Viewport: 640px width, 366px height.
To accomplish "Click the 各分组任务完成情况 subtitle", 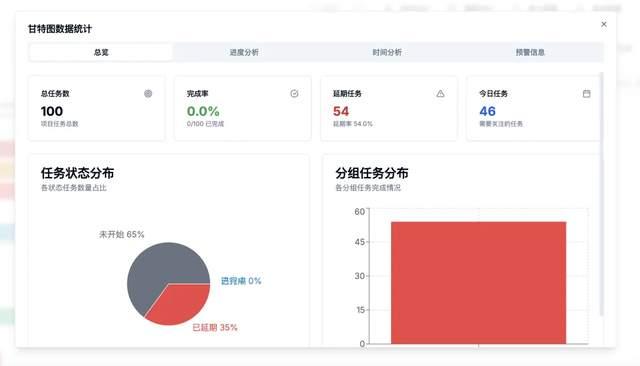I will (x=368, y=188).
